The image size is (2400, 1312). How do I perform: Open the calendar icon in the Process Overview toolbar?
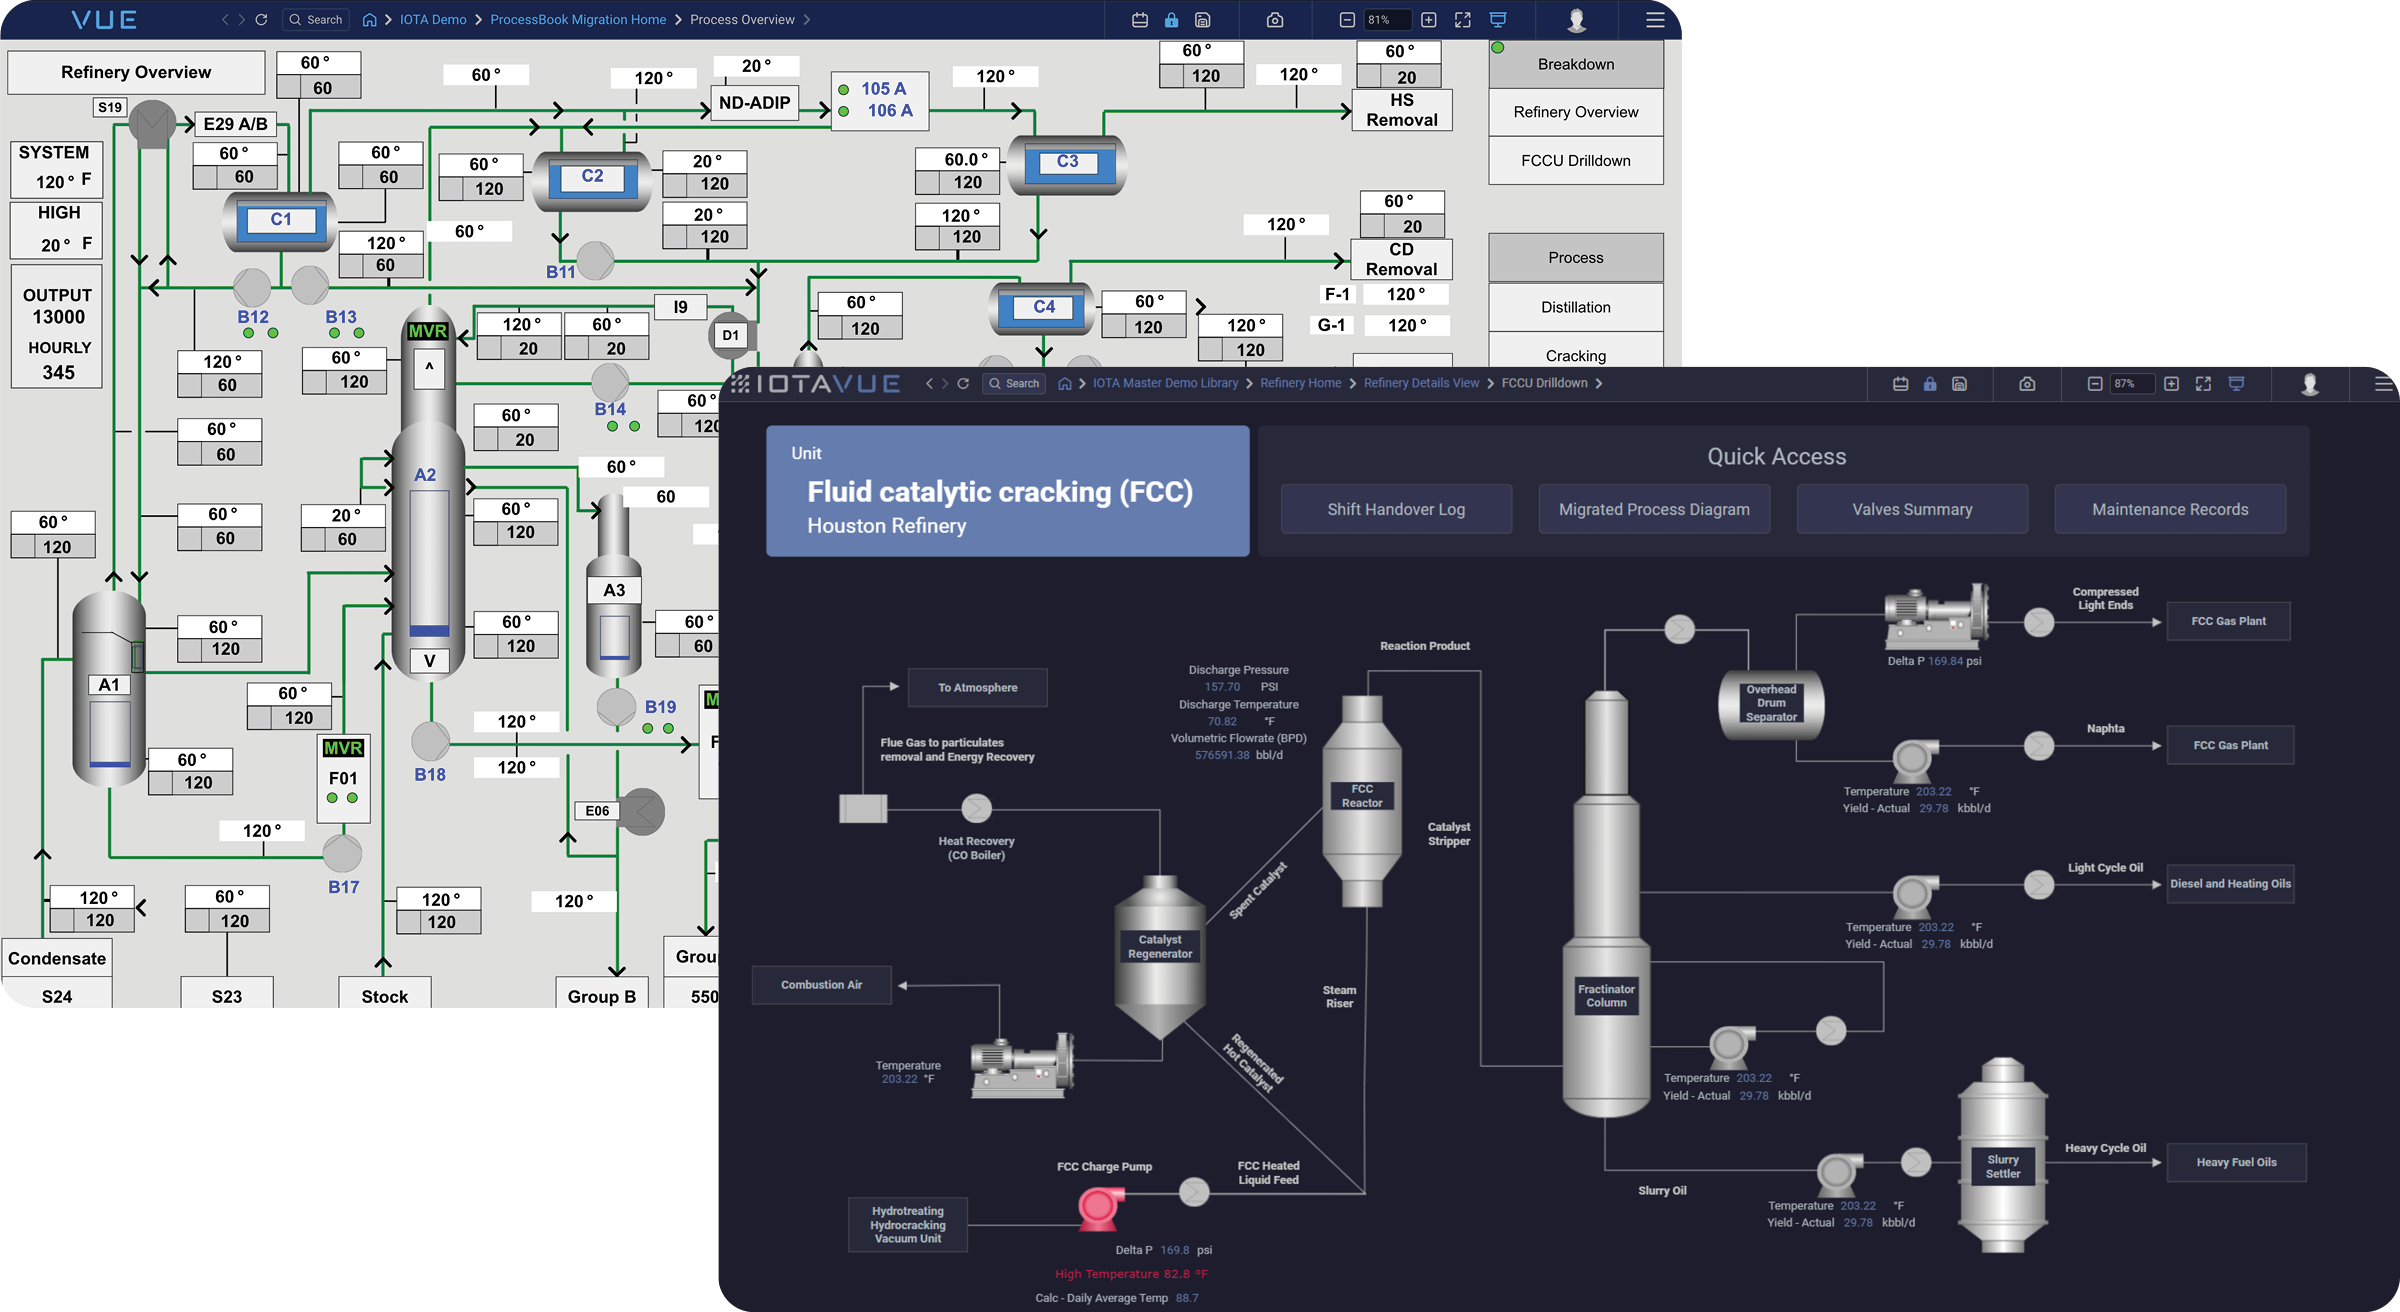point(1140,20)
